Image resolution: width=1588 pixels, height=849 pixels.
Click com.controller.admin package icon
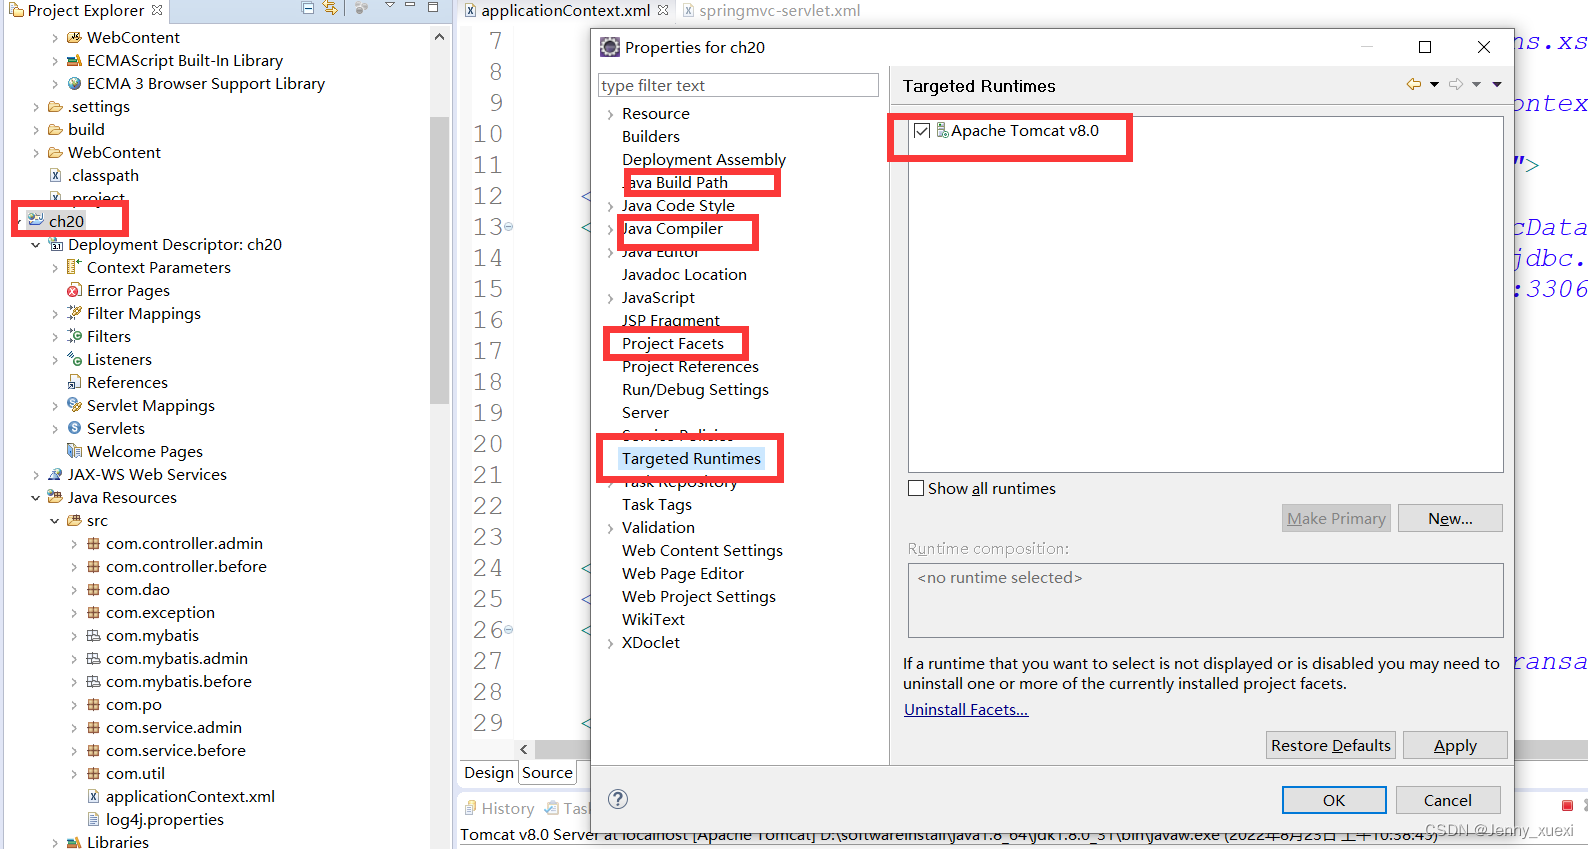93,543
